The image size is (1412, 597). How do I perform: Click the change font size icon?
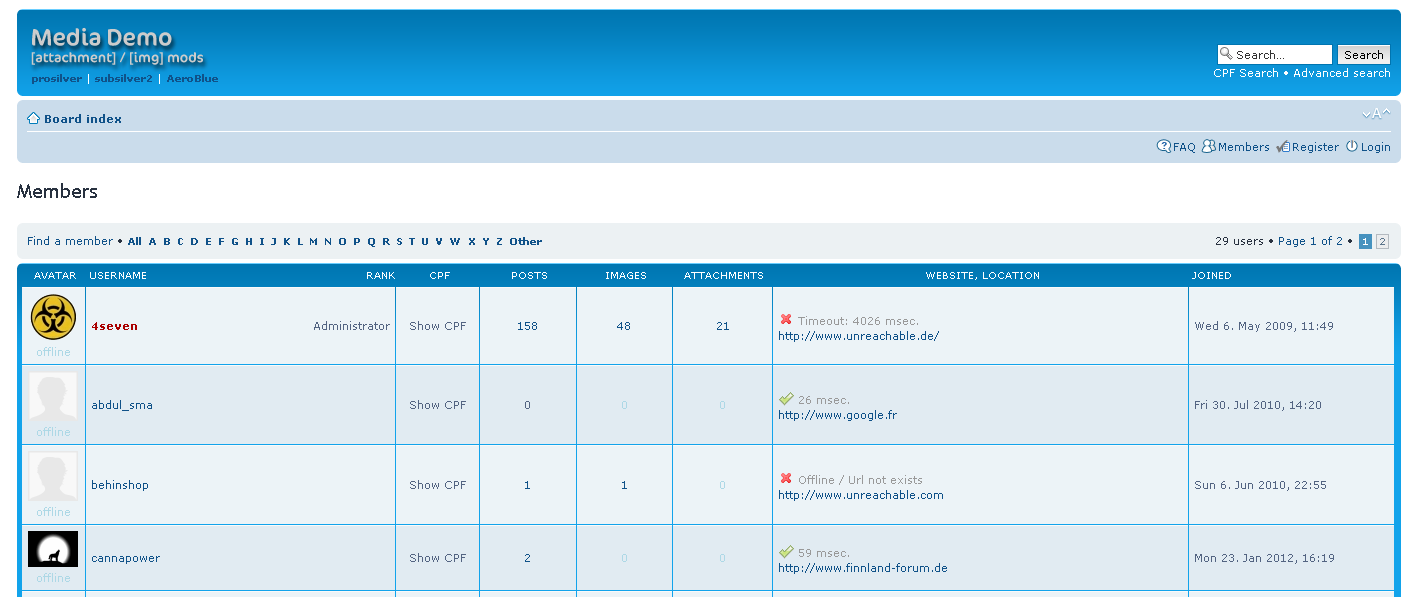tap(1376, 114)
